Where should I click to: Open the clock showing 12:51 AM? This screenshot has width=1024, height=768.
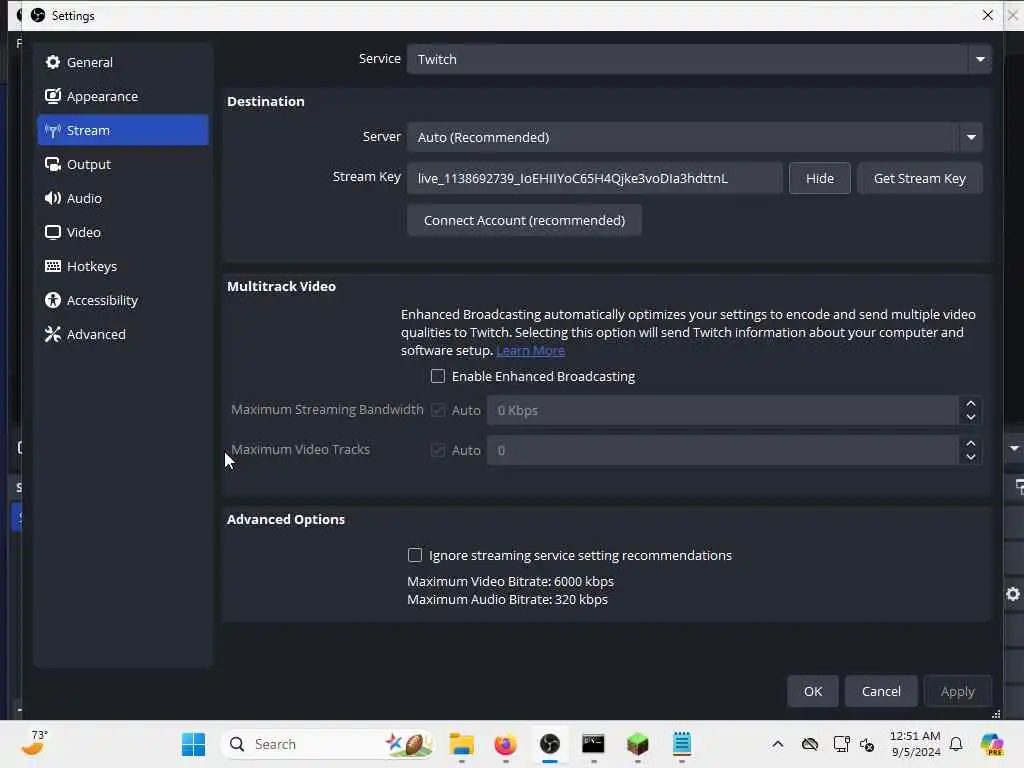tap(915, 744)
